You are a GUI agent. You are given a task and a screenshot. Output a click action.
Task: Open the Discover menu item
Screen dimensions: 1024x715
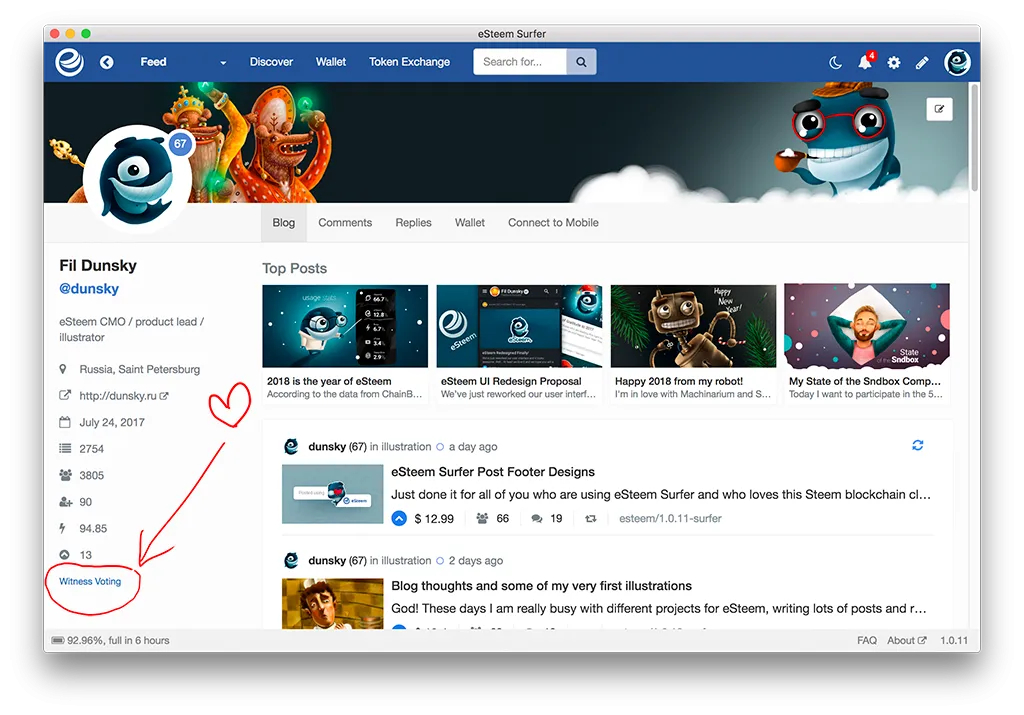click(271, 62)
